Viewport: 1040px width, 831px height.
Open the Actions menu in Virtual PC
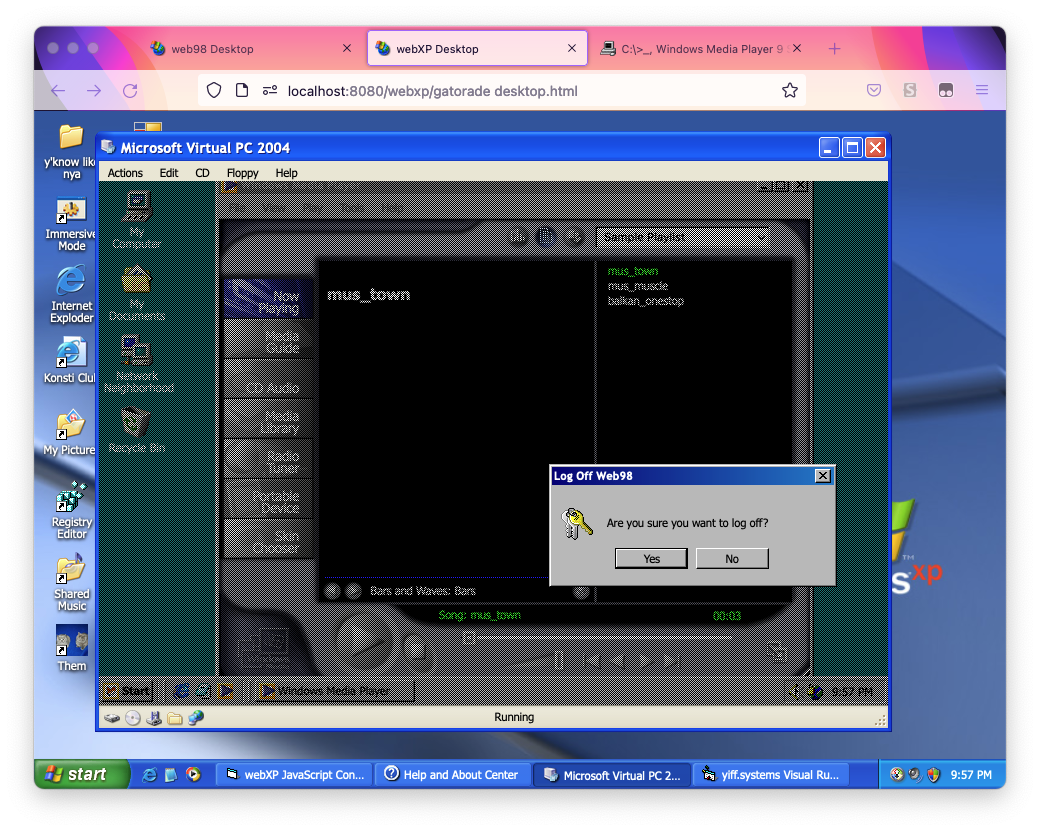(x=125, y=173)
